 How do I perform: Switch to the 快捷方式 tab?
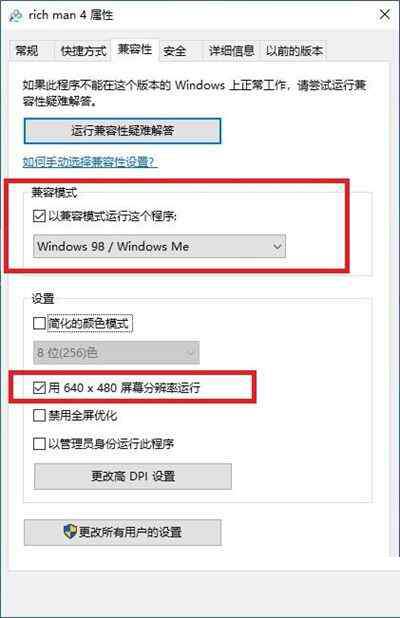click(x=83, y=51)
